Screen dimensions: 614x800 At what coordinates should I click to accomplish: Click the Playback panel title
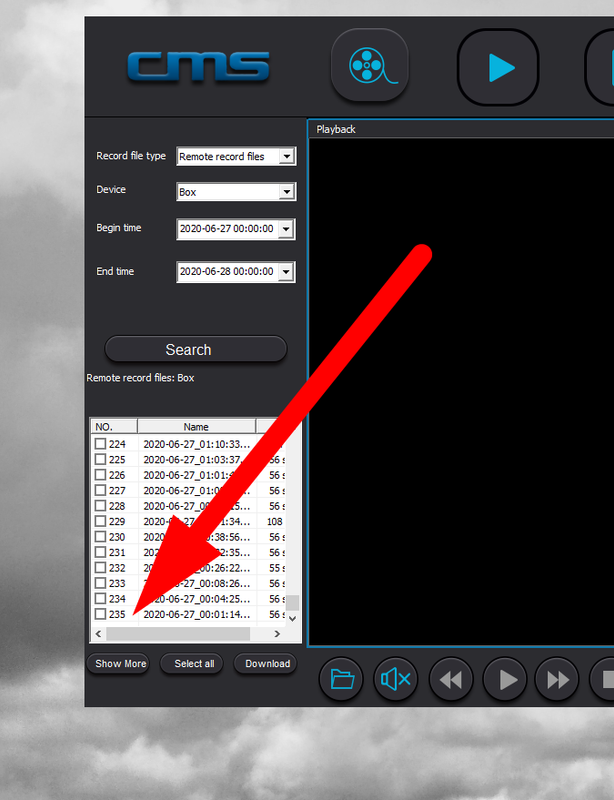[336, 130]
